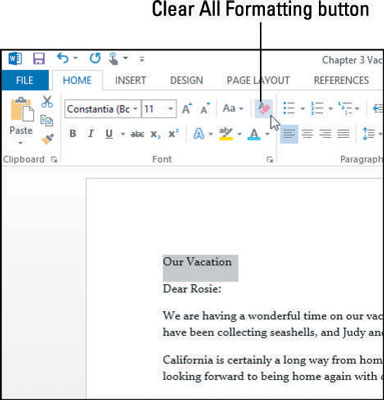Increase font size with Grow Font
This screenshot has height=400, width=384.
[x=186, y=108]
